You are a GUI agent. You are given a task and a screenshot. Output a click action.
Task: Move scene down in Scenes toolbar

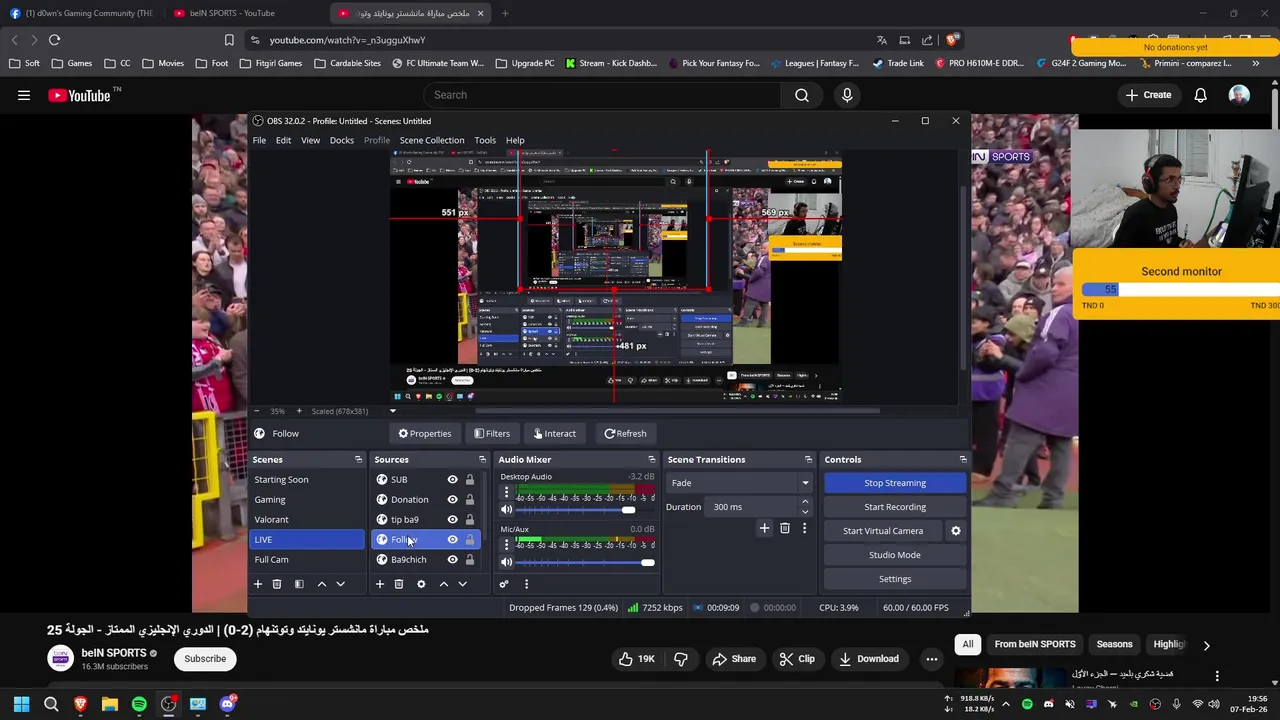click(340, 584)
